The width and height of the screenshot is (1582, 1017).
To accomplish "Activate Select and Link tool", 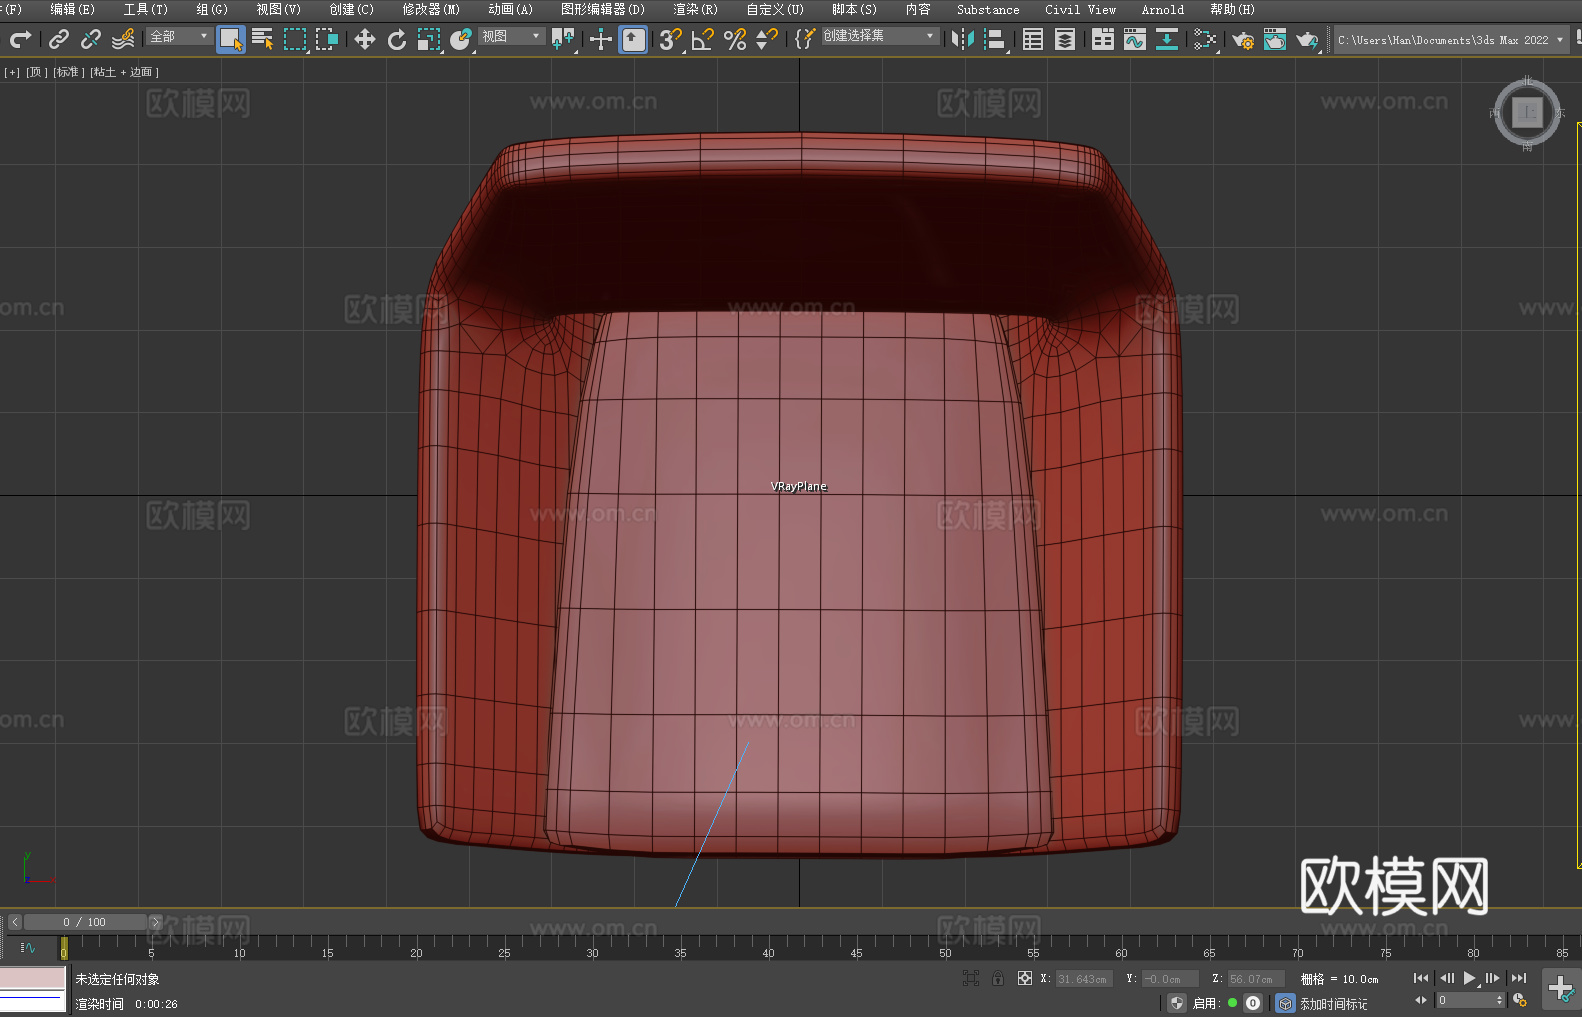I will pos(59,39).
